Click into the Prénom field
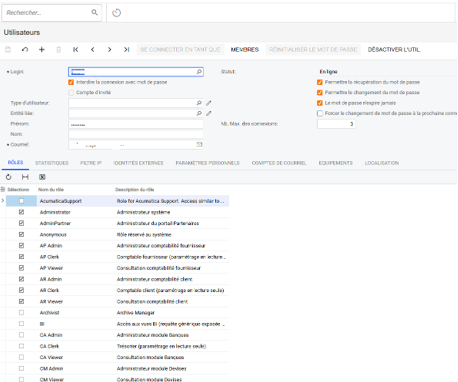The image size is (458, 382). tap(136, 124)
